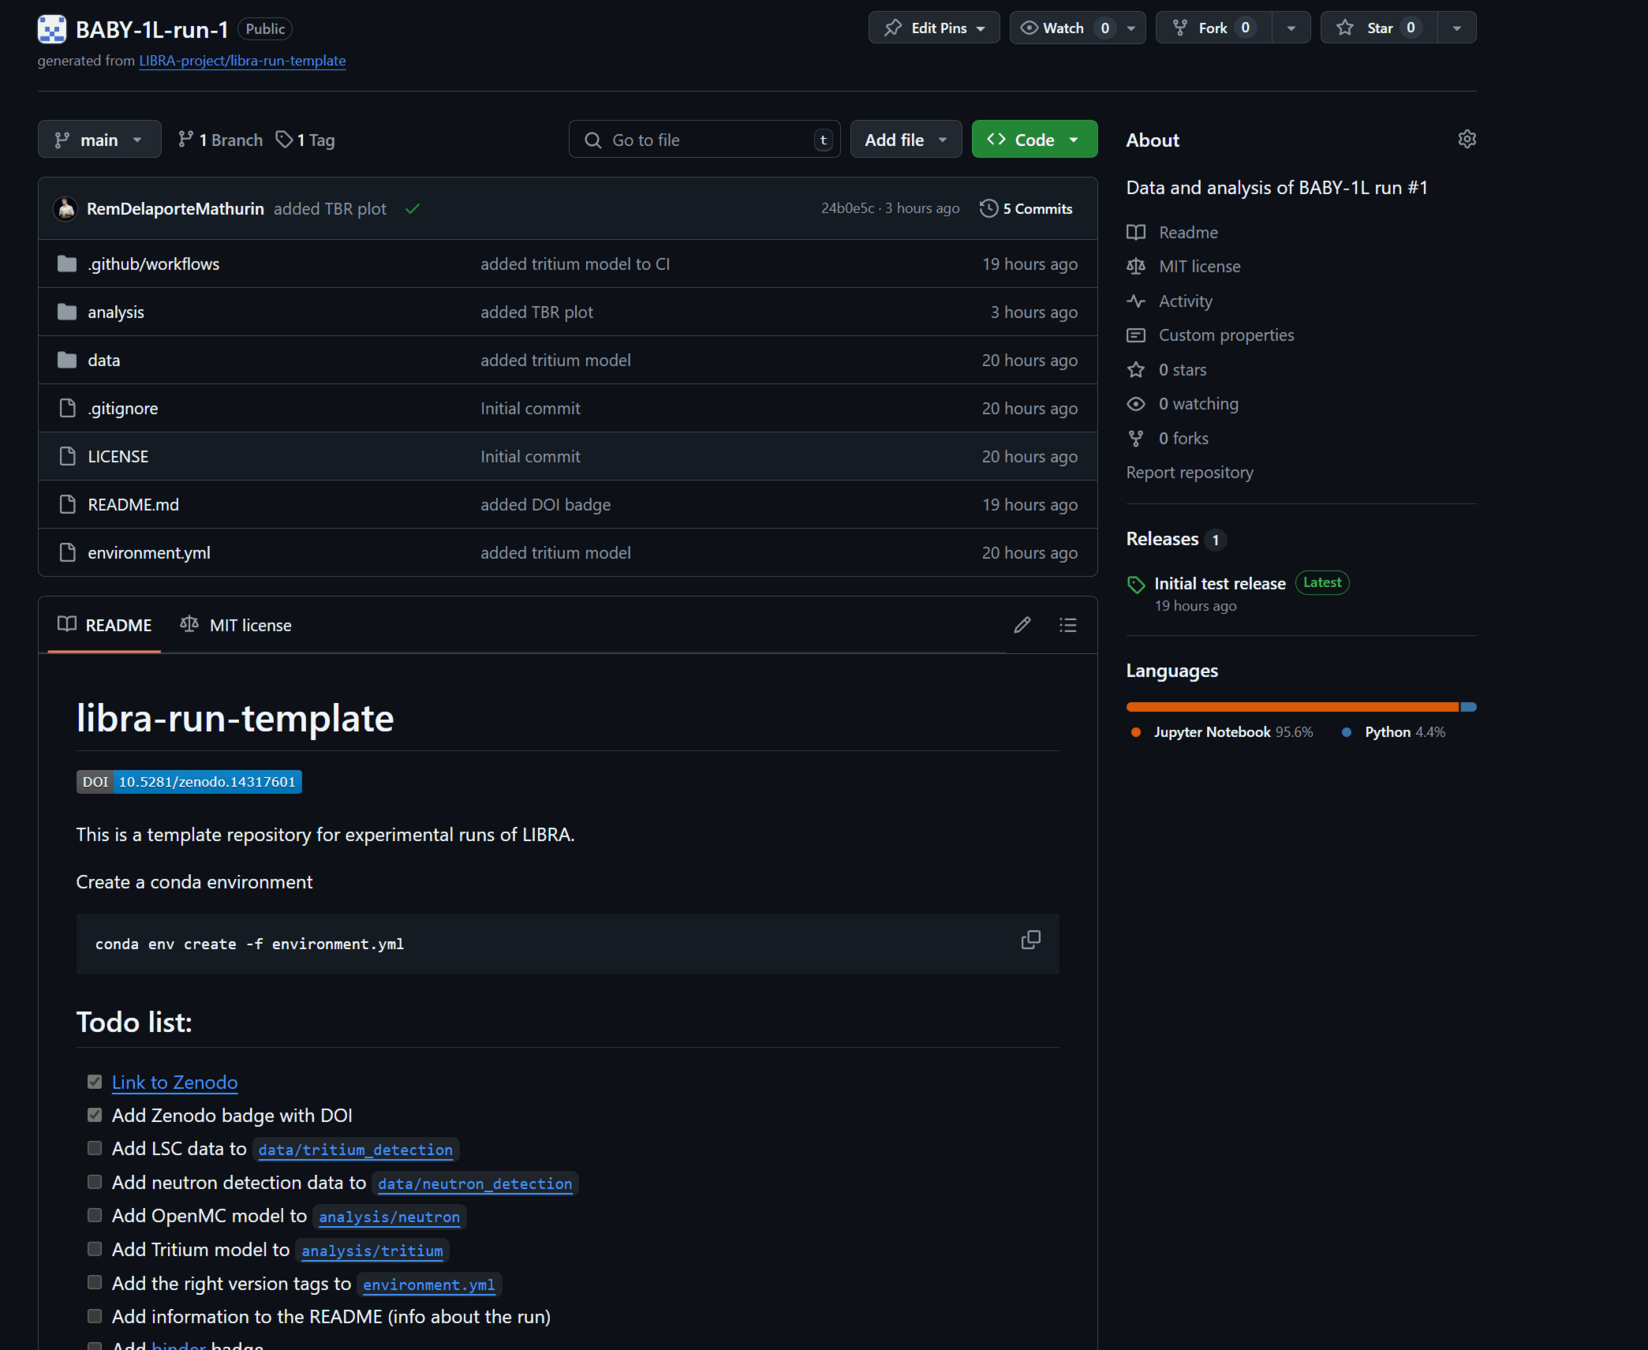Click the DOI zenodo badge
This screenshot has height=1350, width=1648.
[189, 782]
